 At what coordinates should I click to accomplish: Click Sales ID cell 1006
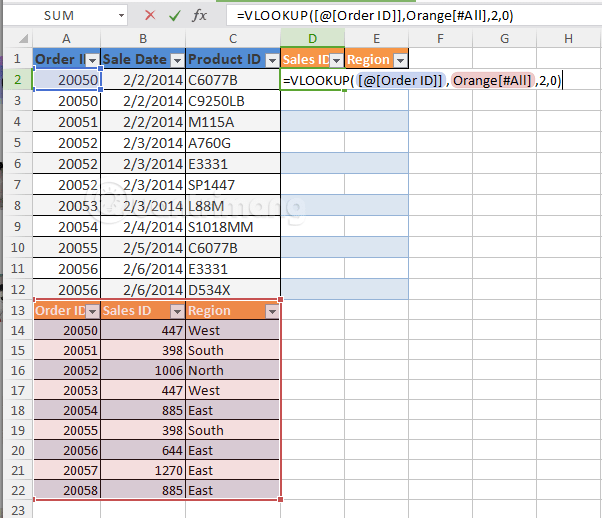pyautogui.click(x=143, y=370)
